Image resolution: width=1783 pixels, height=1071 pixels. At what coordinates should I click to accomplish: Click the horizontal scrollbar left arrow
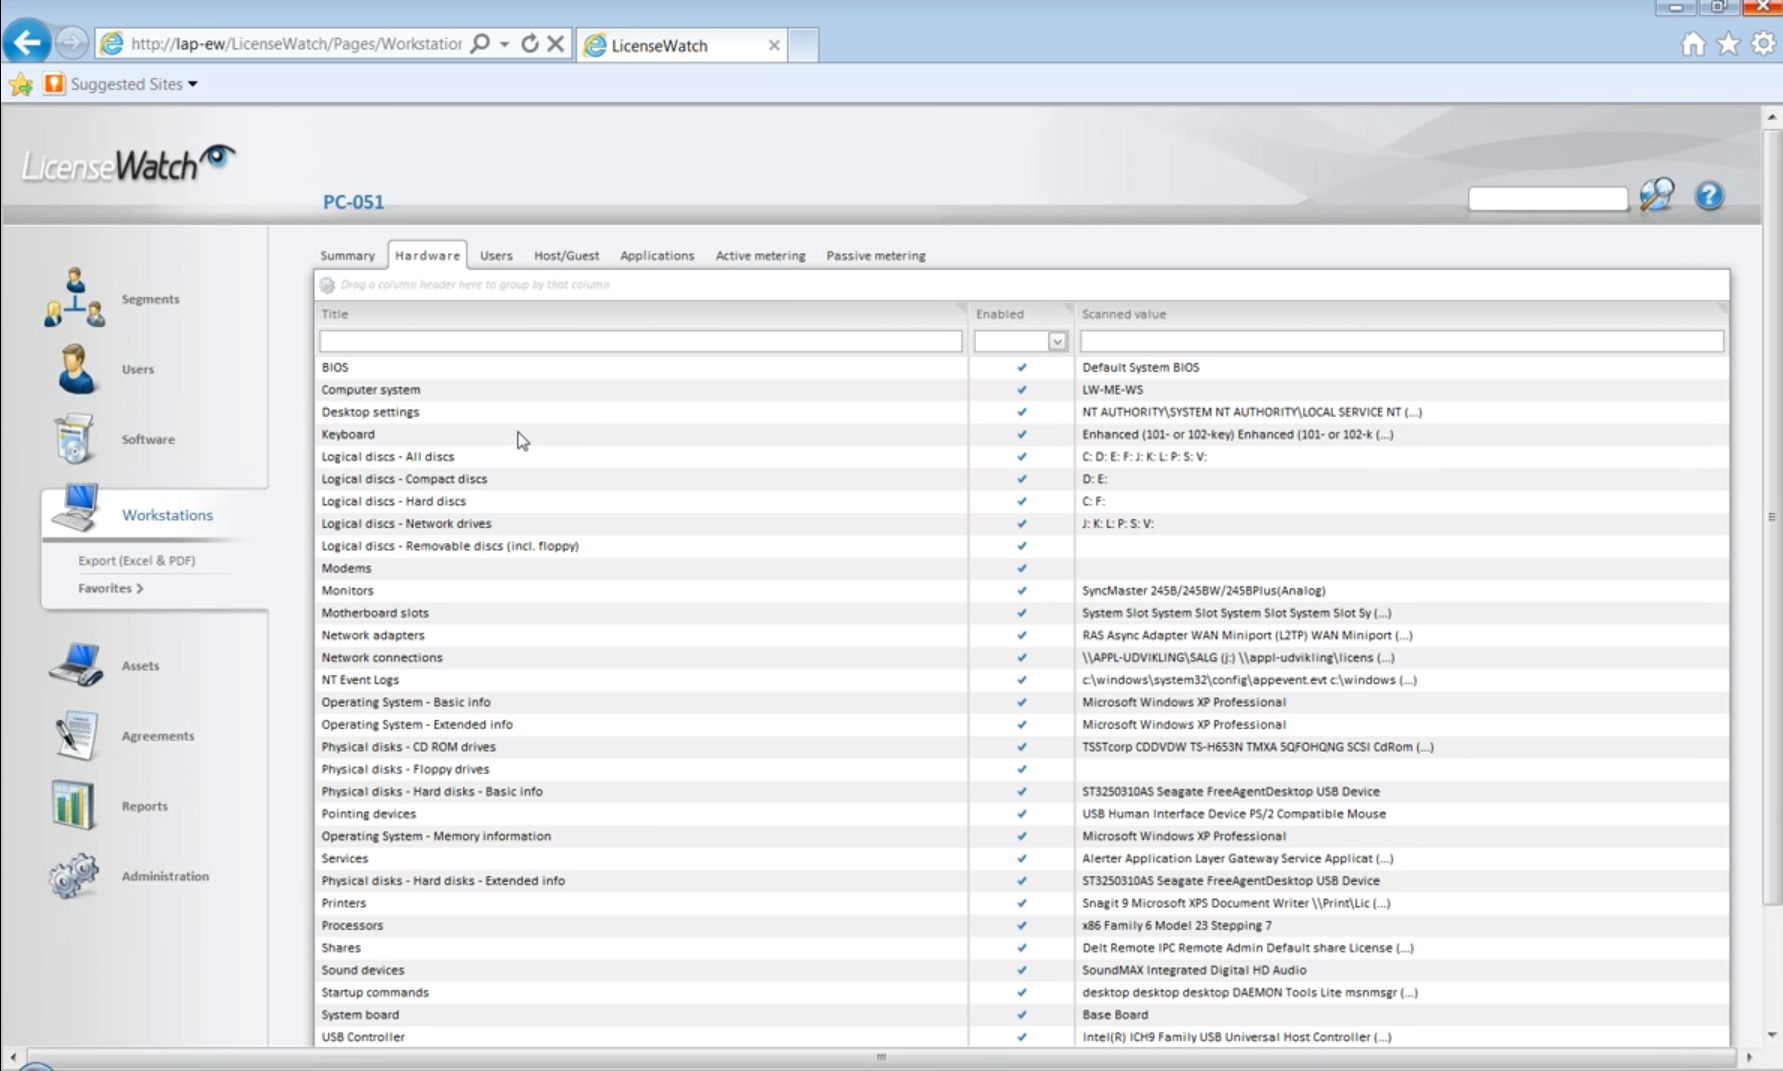(x=12, y=1057)
